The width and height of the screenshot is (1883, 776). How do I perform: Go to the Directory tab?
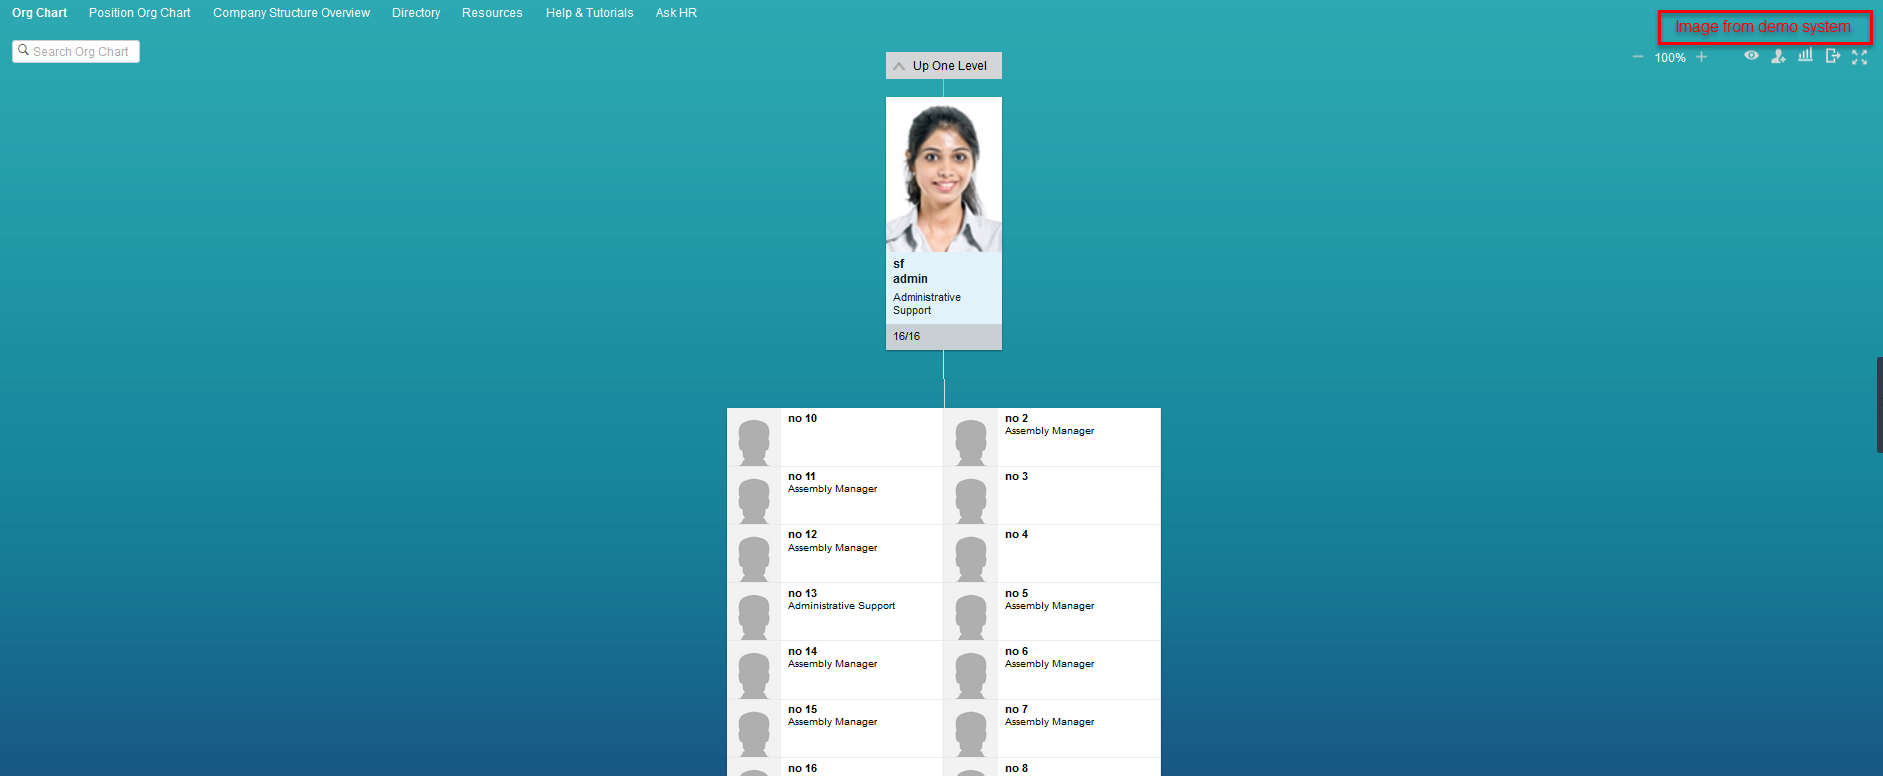click(416, 13)
